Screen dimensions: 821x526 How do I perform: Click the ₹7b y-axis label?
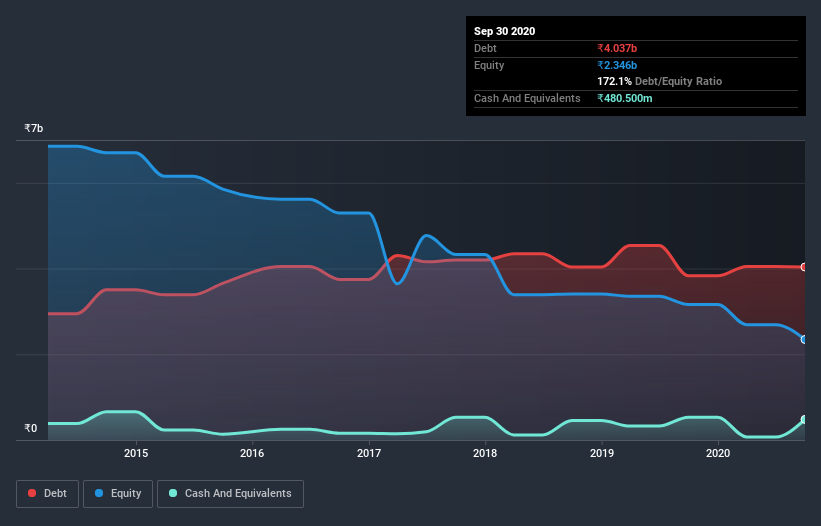pos(34,128)
